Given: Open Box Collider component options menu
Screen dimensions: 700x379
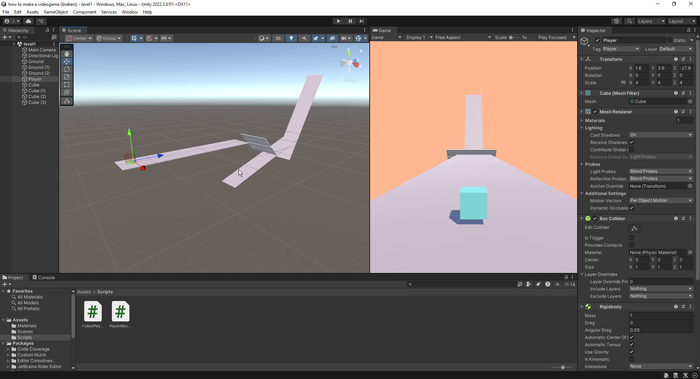Looking at the screenshot, I should 691,218.
